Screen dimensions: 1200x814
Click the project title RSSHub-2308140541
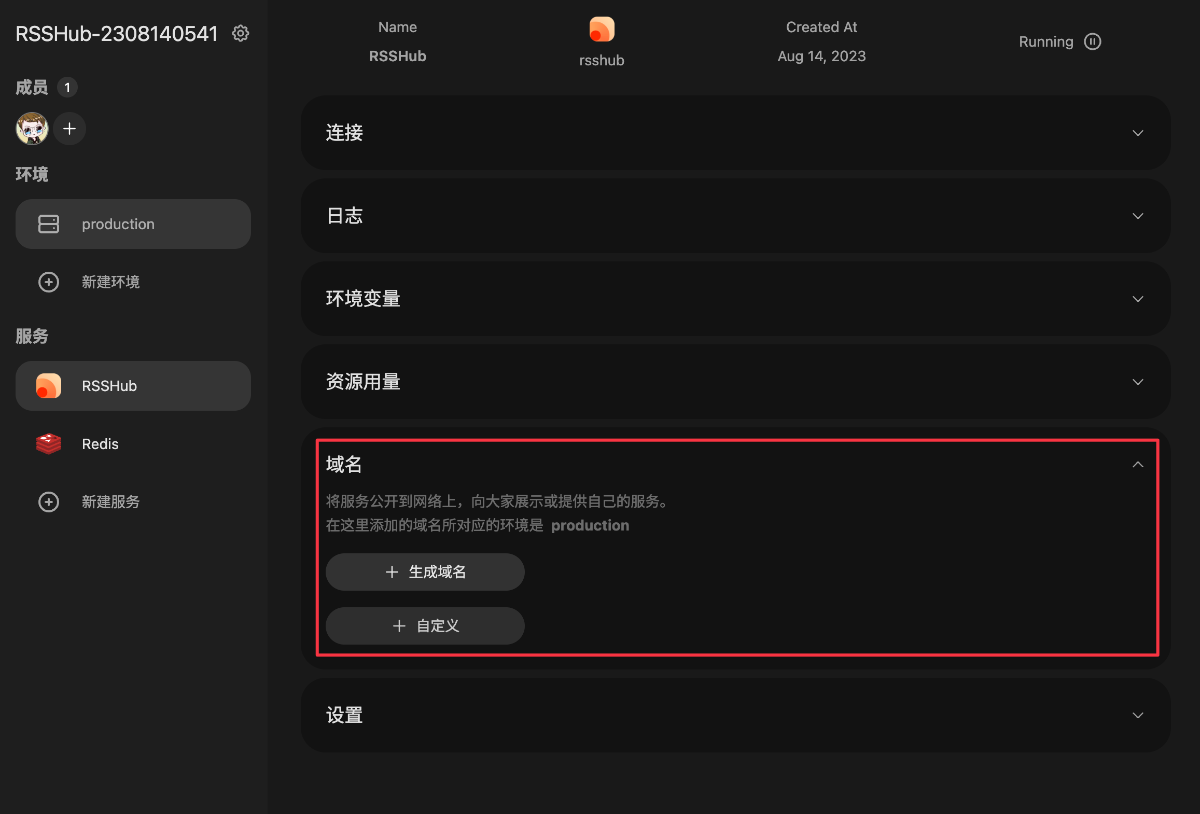pyautogui.click(x=117, y=33)
